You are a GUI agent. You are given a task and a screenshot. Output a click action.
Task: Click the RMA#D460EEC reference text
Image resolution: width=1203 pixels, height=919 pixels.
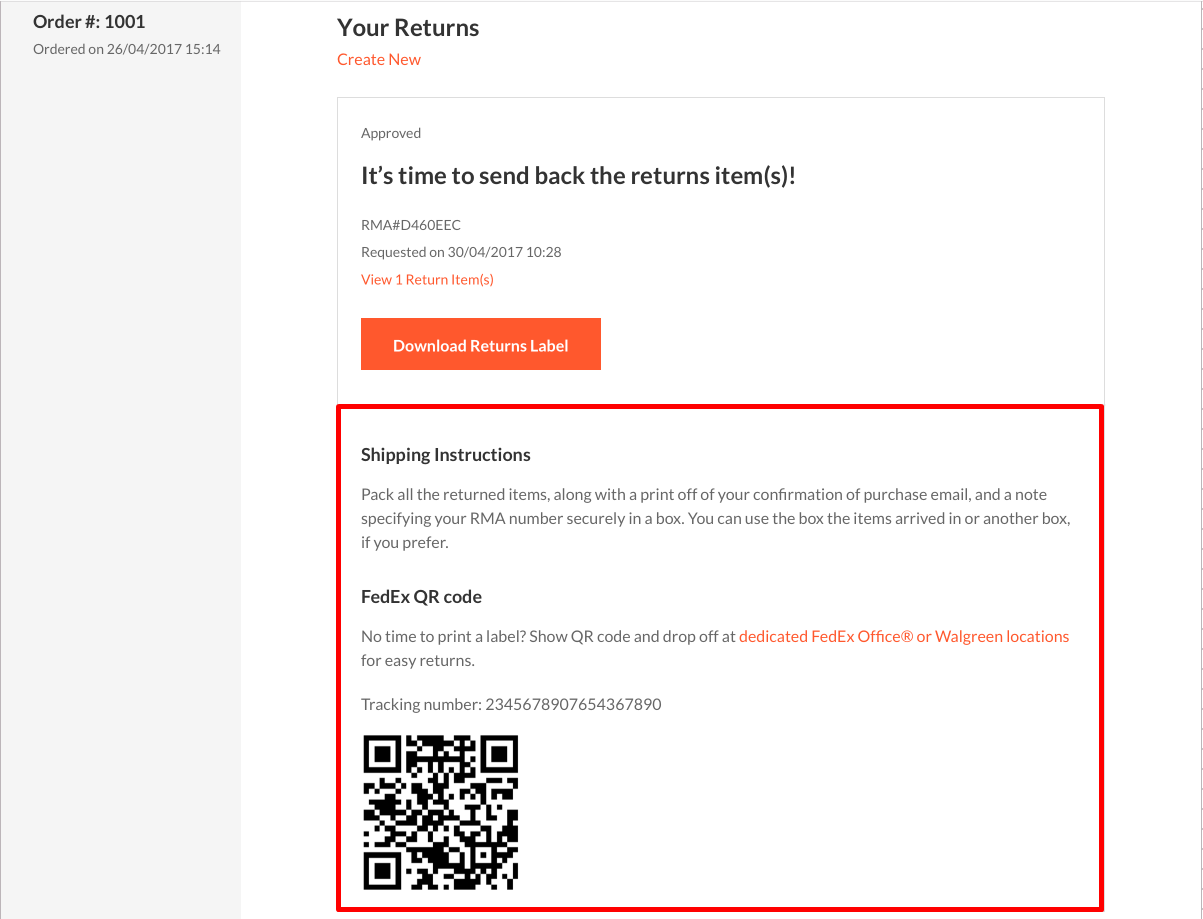click(411, 225)
